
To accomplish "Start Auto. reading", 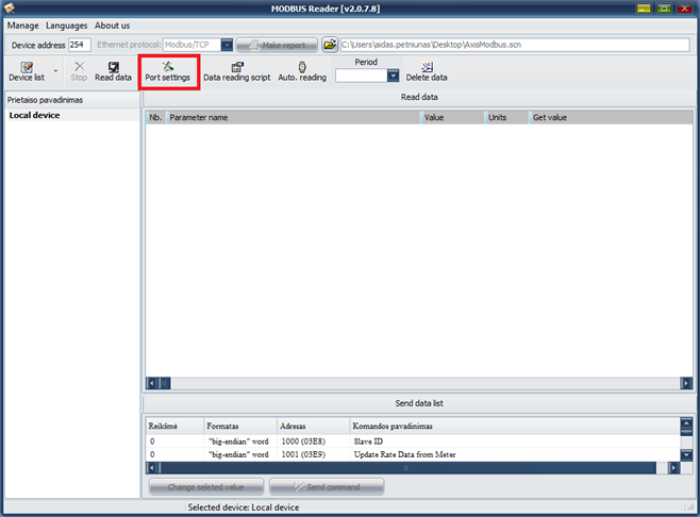I will [302, 70].
